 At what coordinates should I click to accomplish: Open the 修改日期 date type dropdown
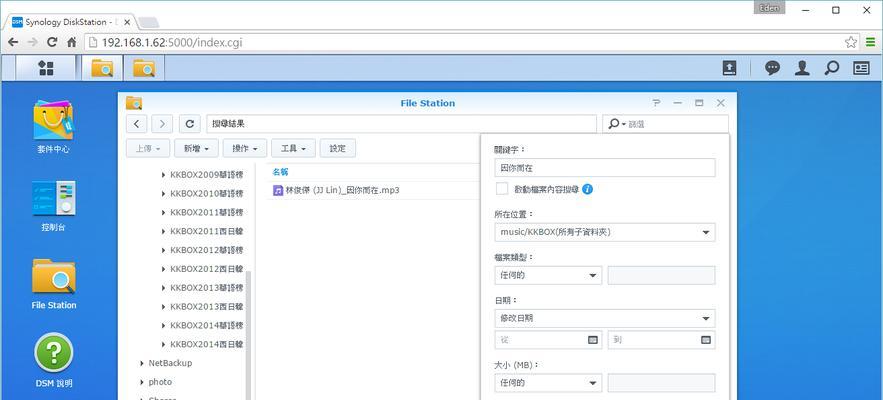click(x=605, y=318)
